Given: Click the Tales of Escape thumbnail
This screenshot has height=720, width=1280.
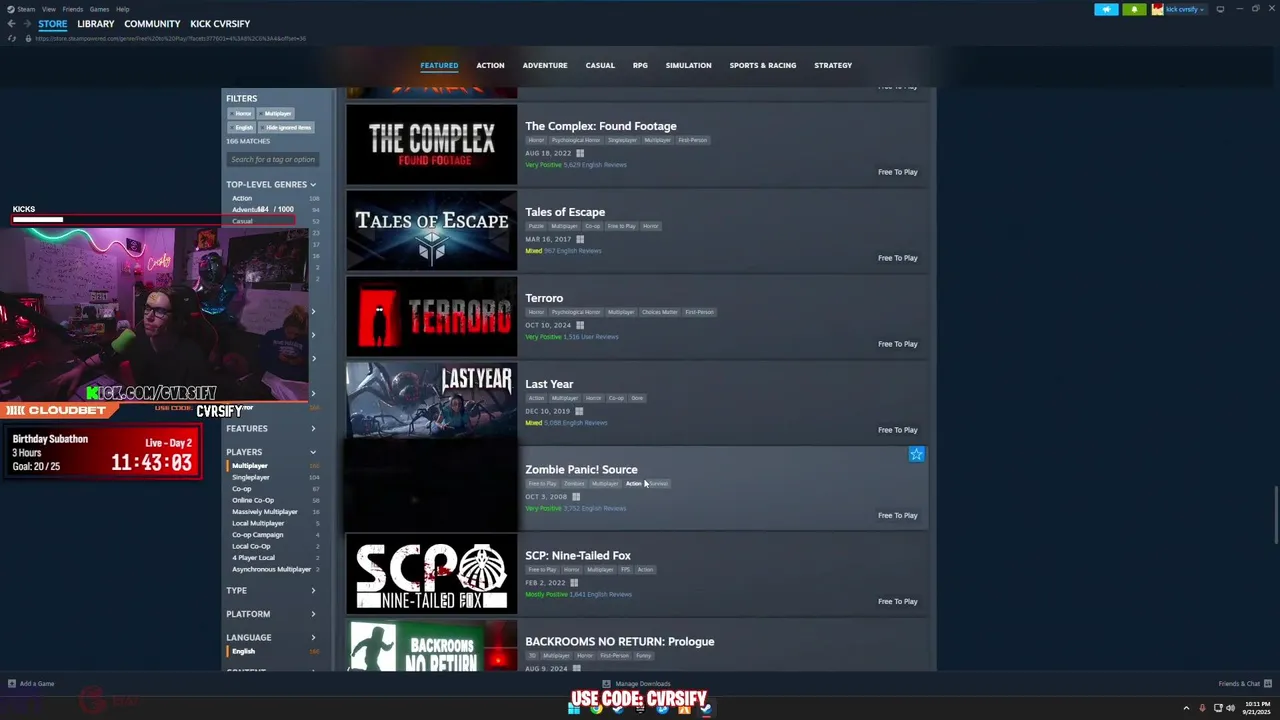Looking at the screenshot, I should (432, 231).
